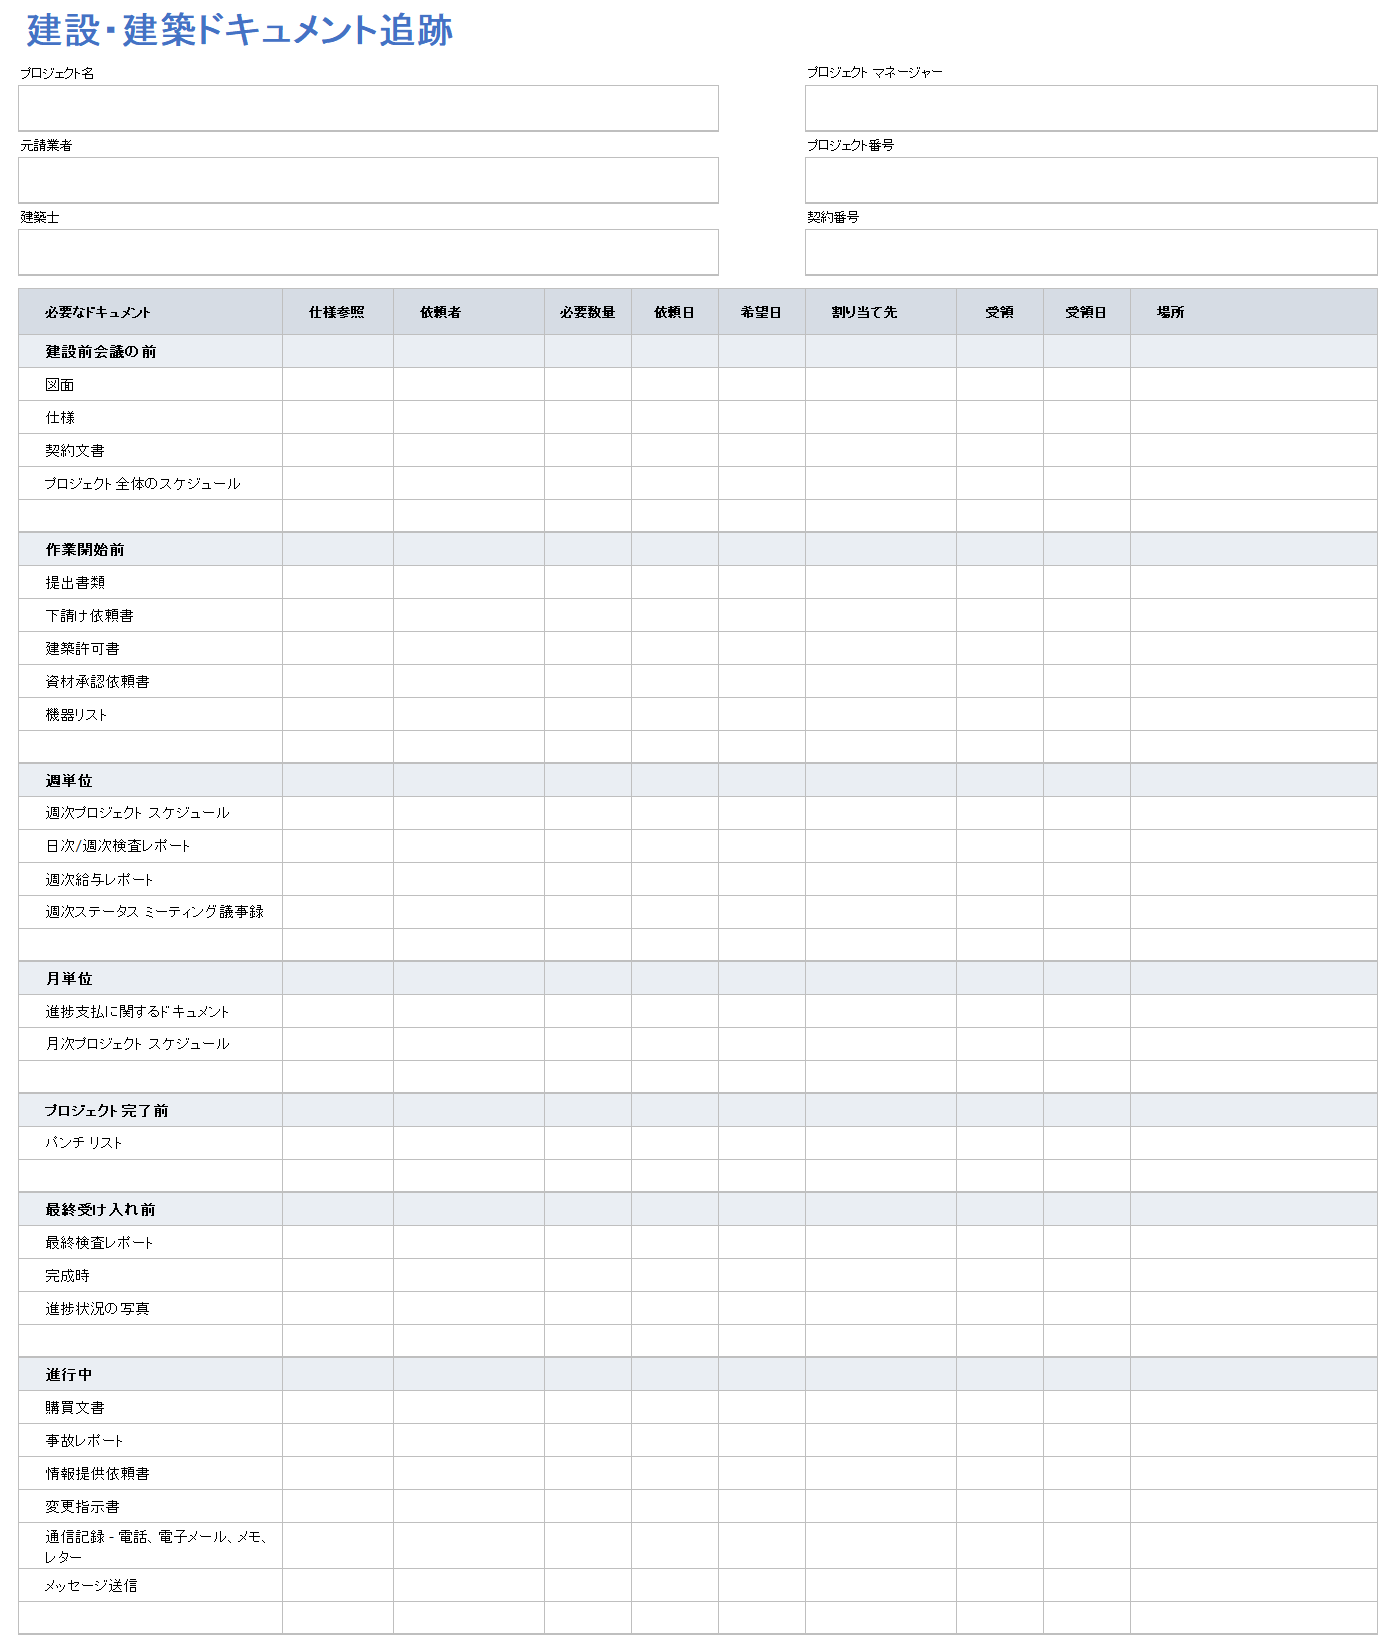This screenshot has height=1649, width=1396.
Task: Click the 月単位 section row
Action: coord(698,978)
